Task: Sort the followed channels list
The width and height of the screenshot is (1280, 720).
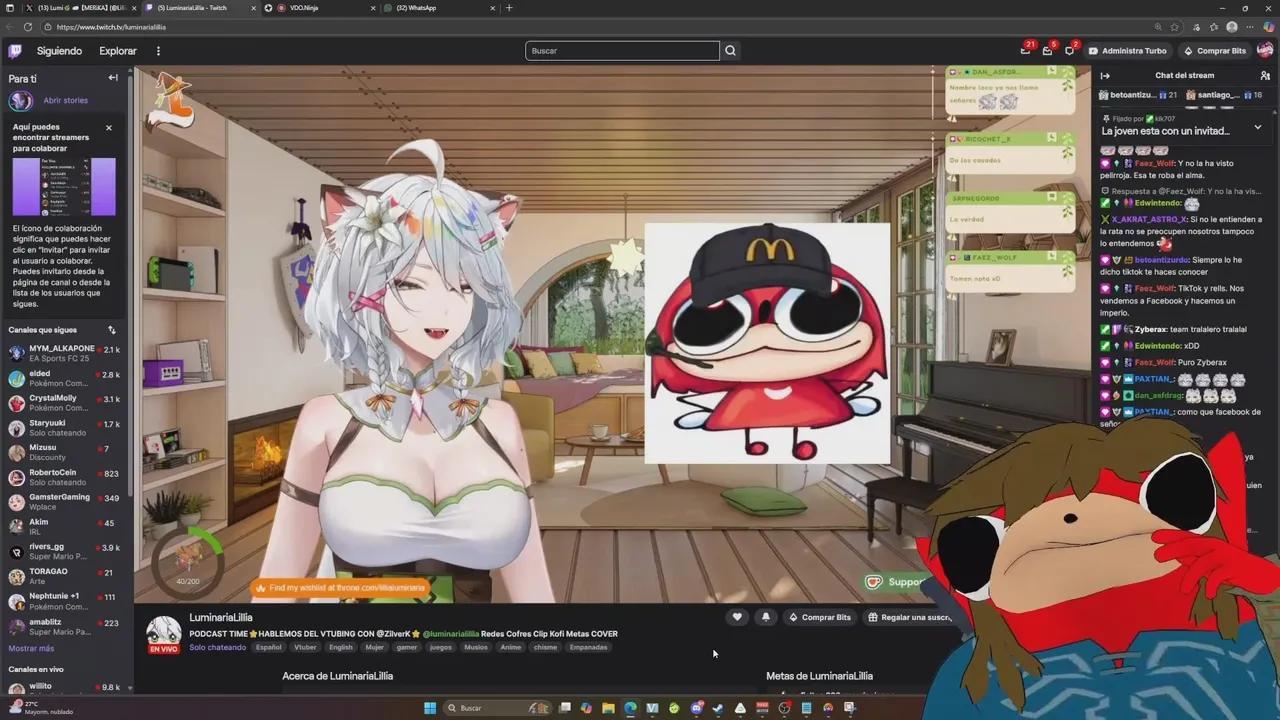Action: [x=112, y=330]
